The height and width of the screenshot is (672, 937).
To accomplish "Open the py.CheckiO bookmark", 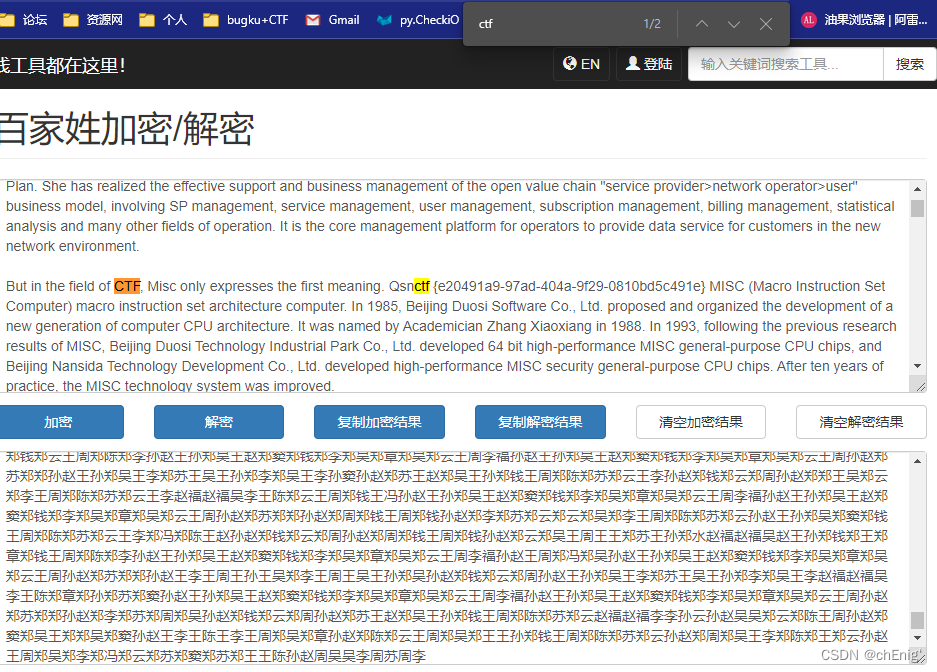I will 418,20.
